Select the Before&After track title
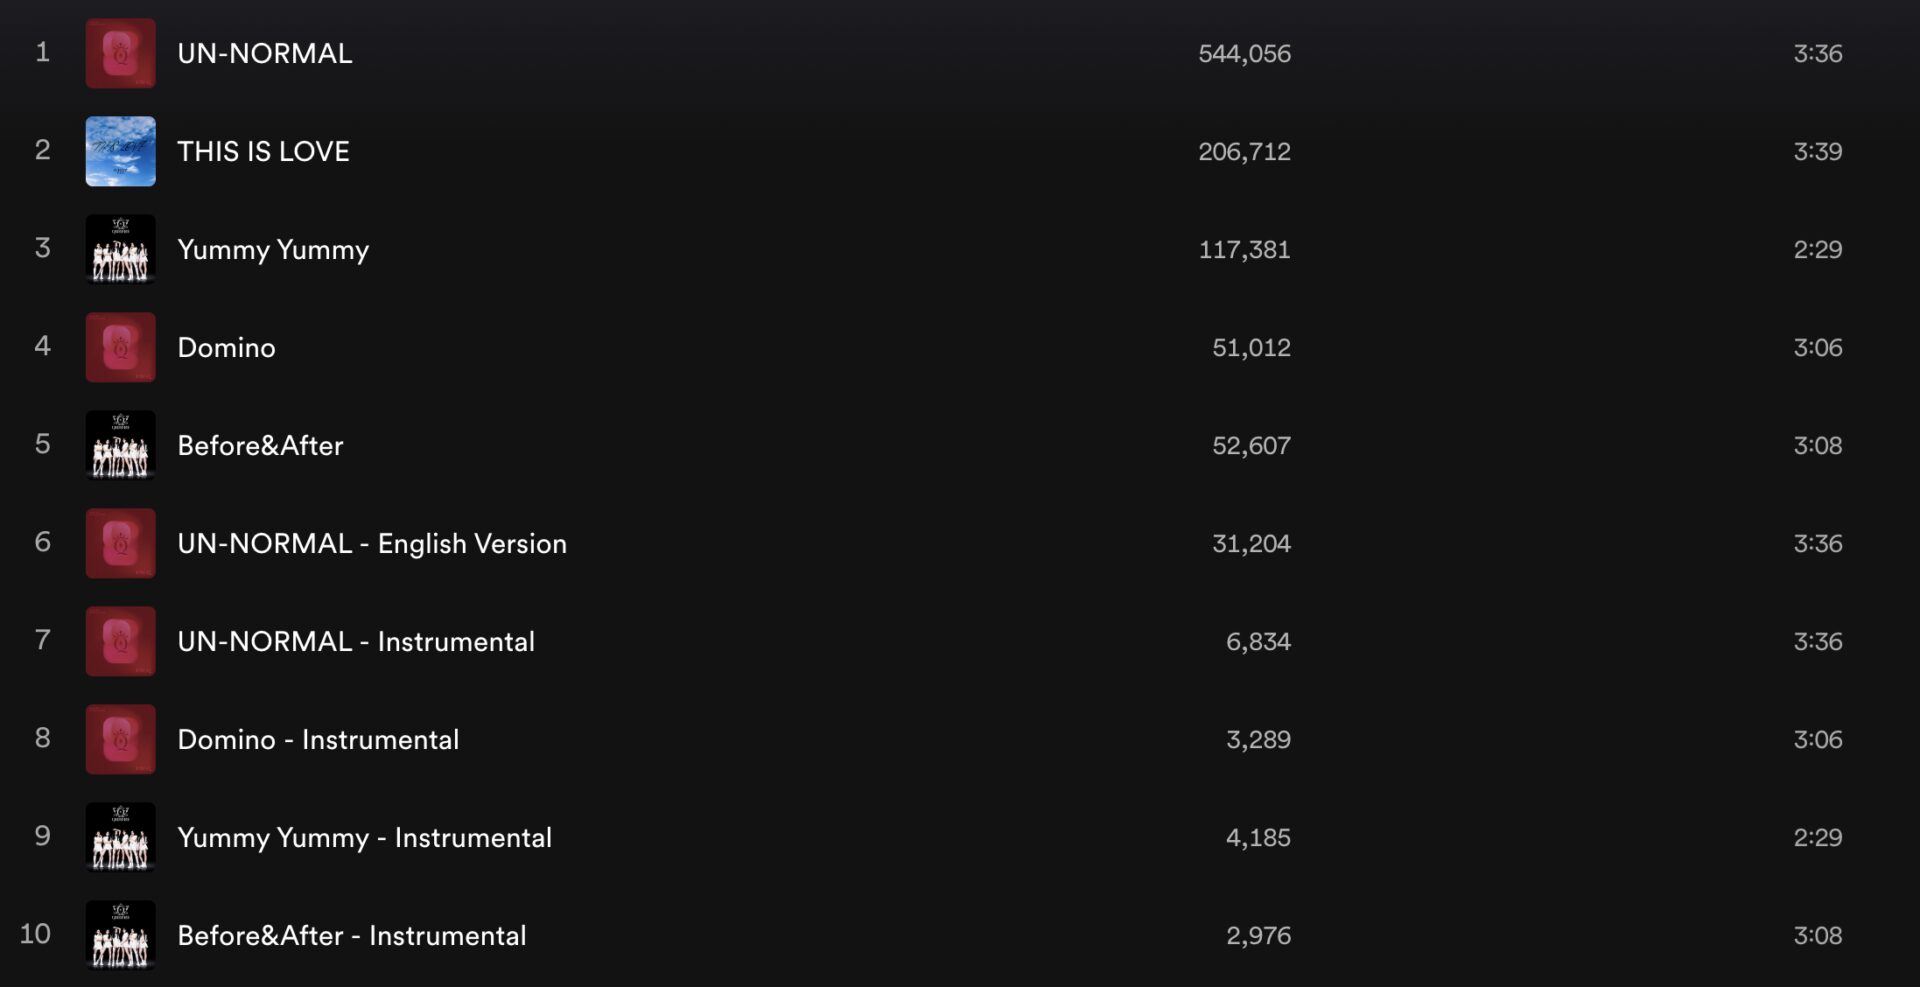The width and height of the screenshot is (1920, 987). (x=261, y=445)
